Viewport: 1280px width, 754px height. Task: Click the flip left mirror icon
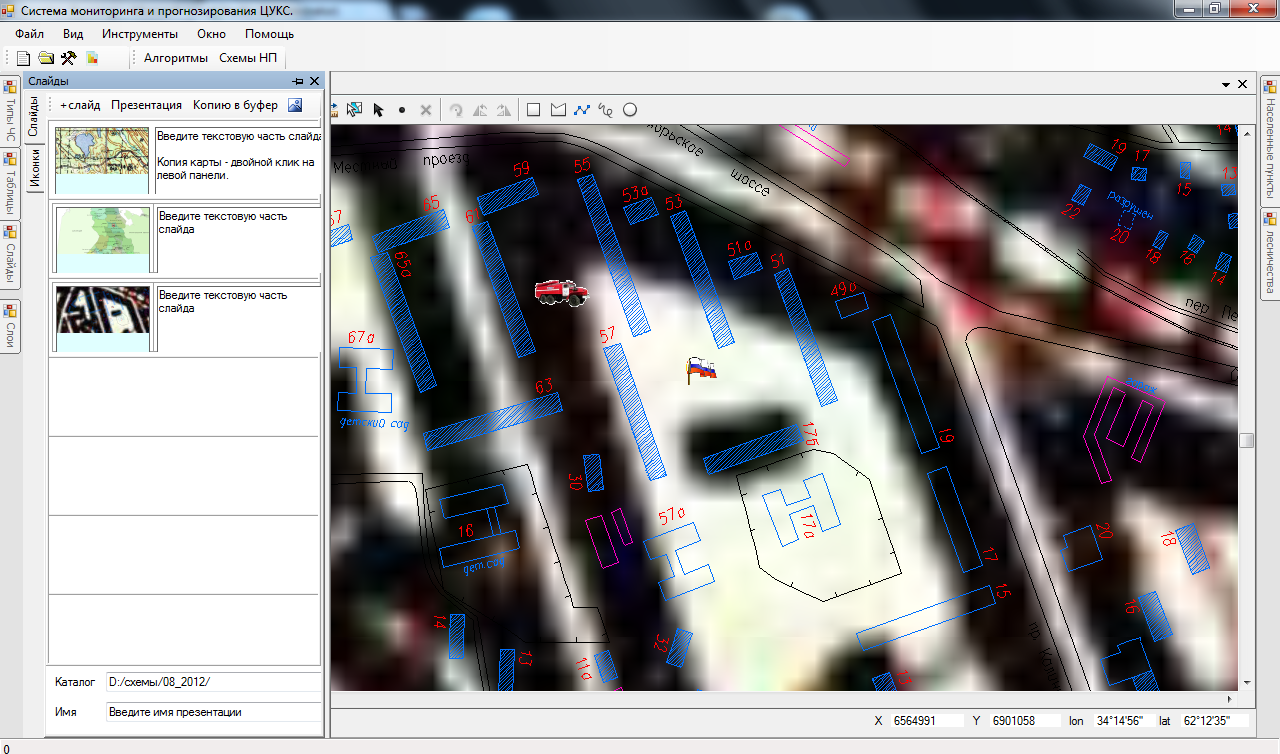[480, 110]
